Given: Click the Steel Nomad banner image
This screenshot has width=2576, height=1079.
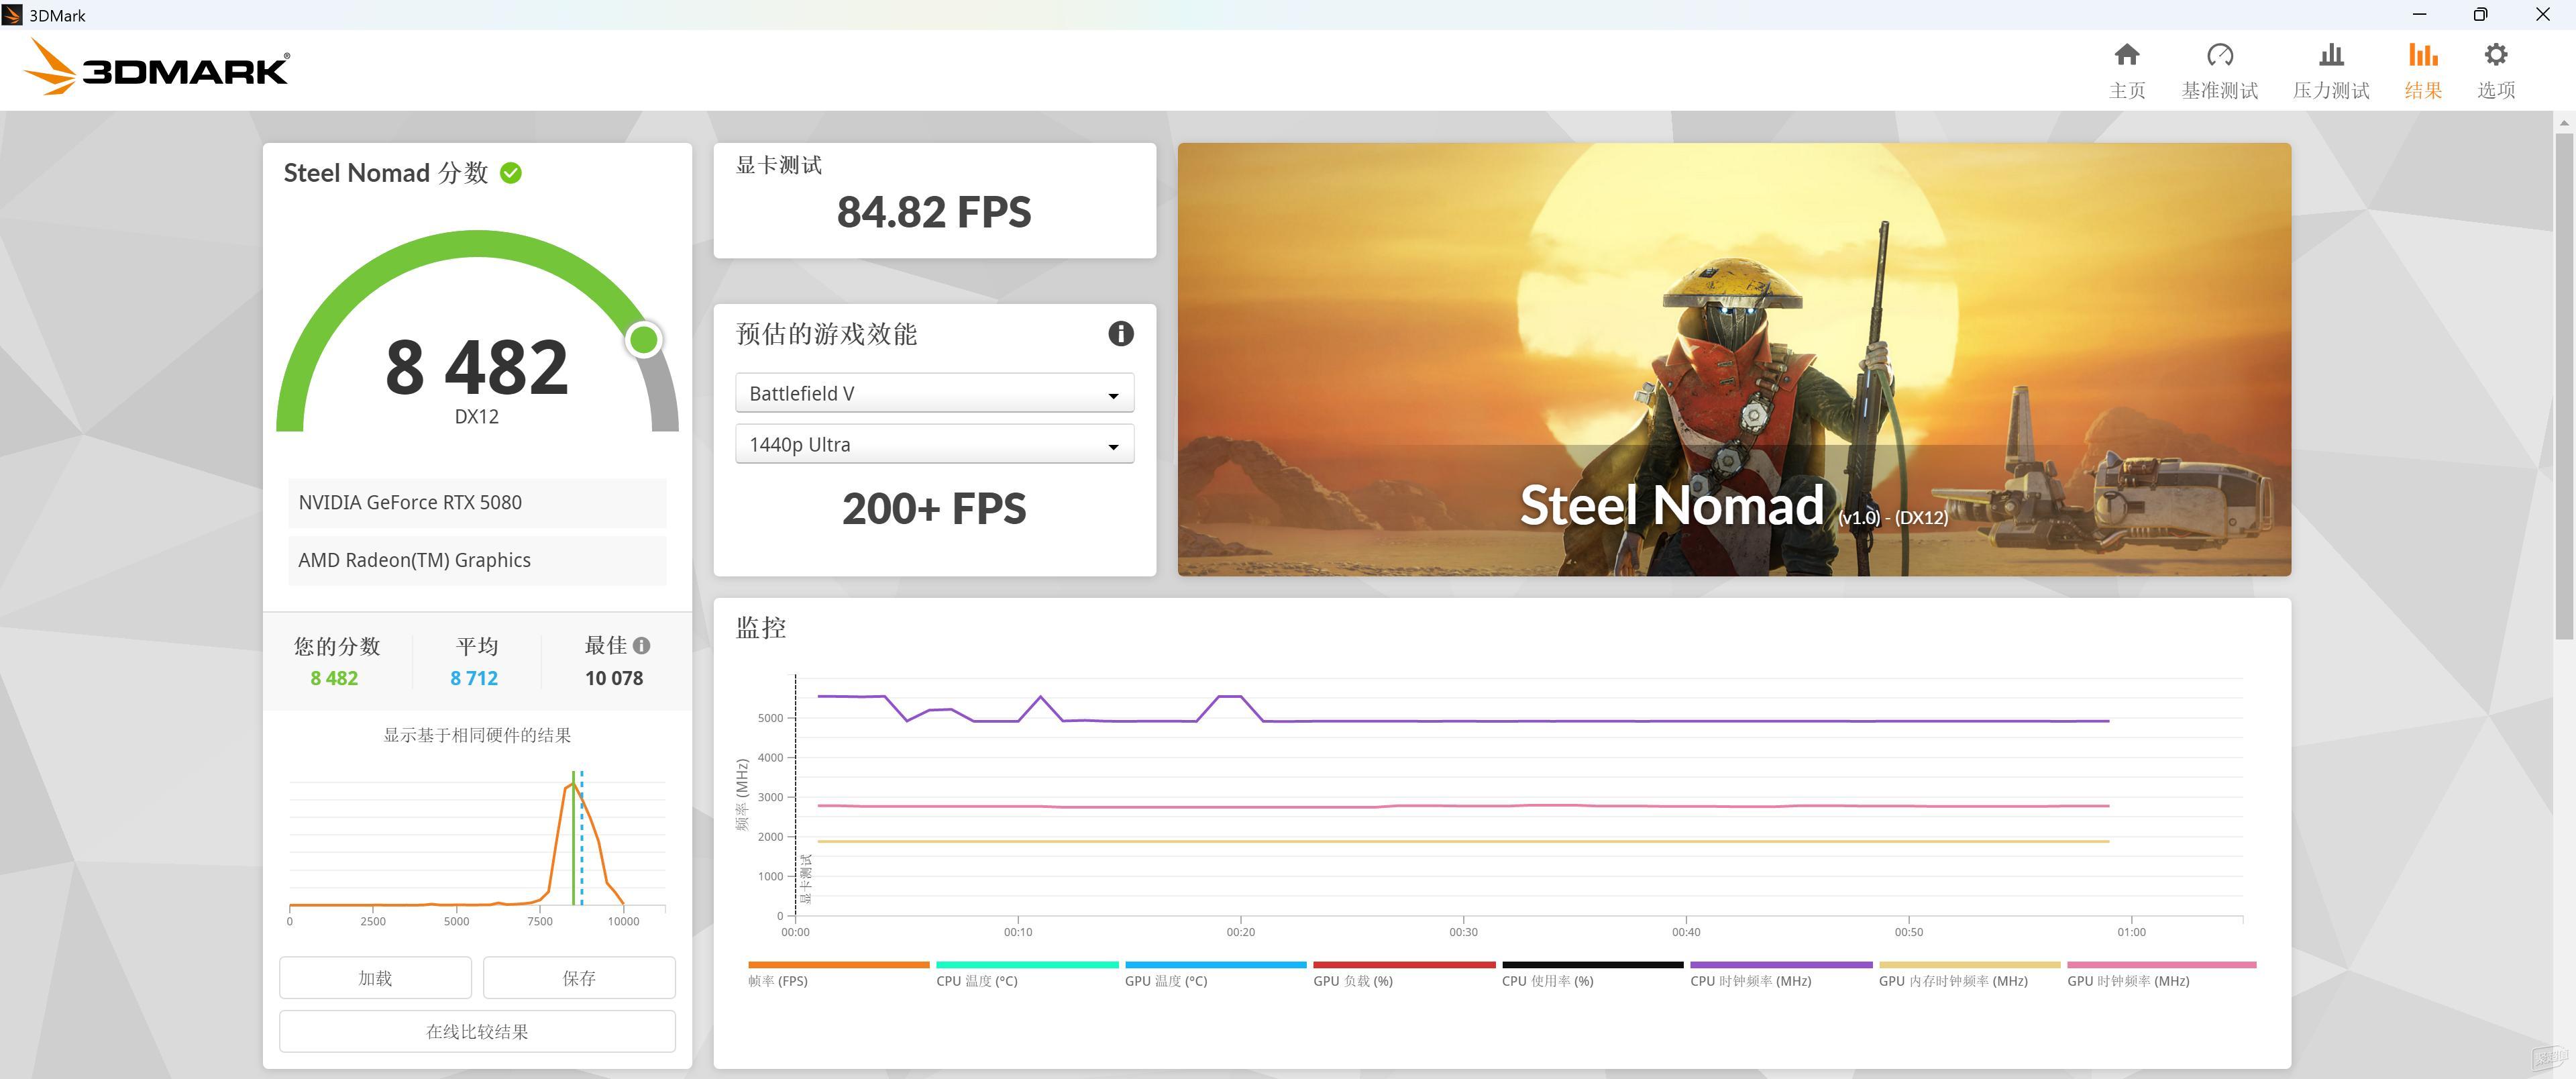Looking at the screenshot, I should [x=1734, y=359].
